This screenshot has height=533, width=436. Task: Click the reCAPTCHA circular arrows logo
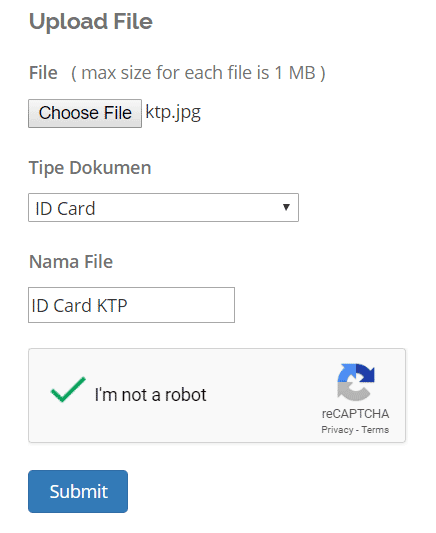point(356,382)
